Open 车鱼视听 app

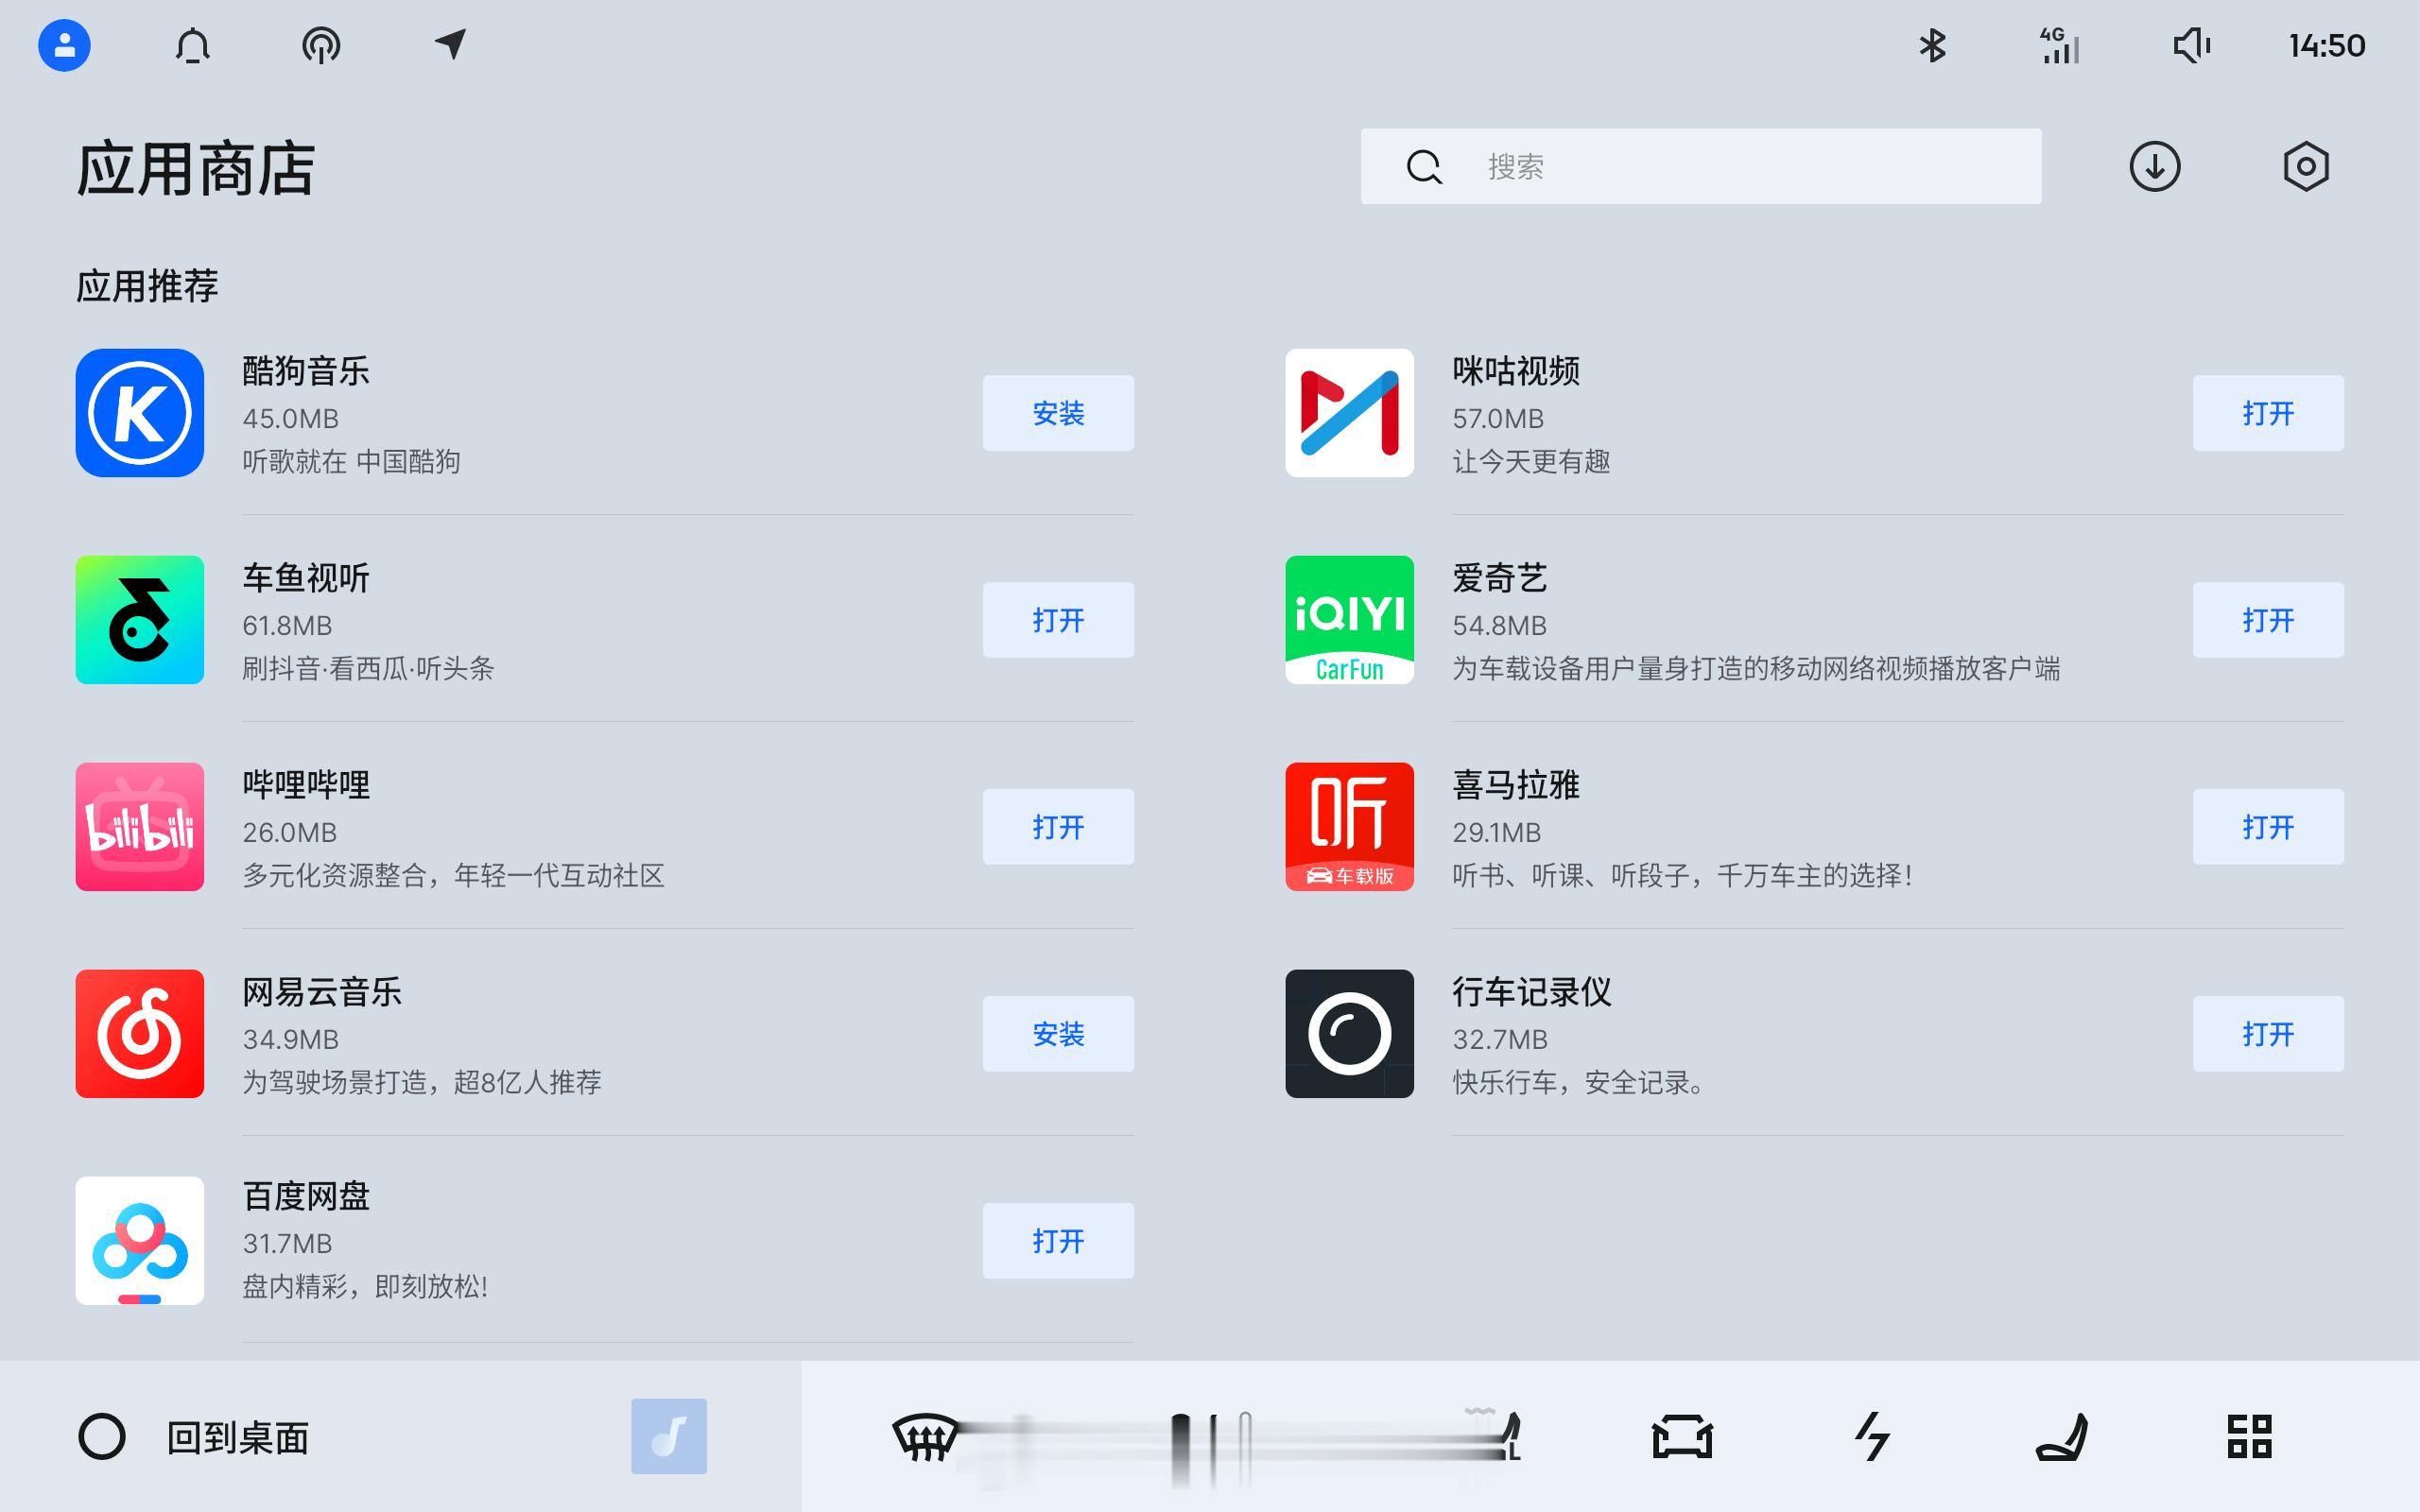coord(1058,620)
